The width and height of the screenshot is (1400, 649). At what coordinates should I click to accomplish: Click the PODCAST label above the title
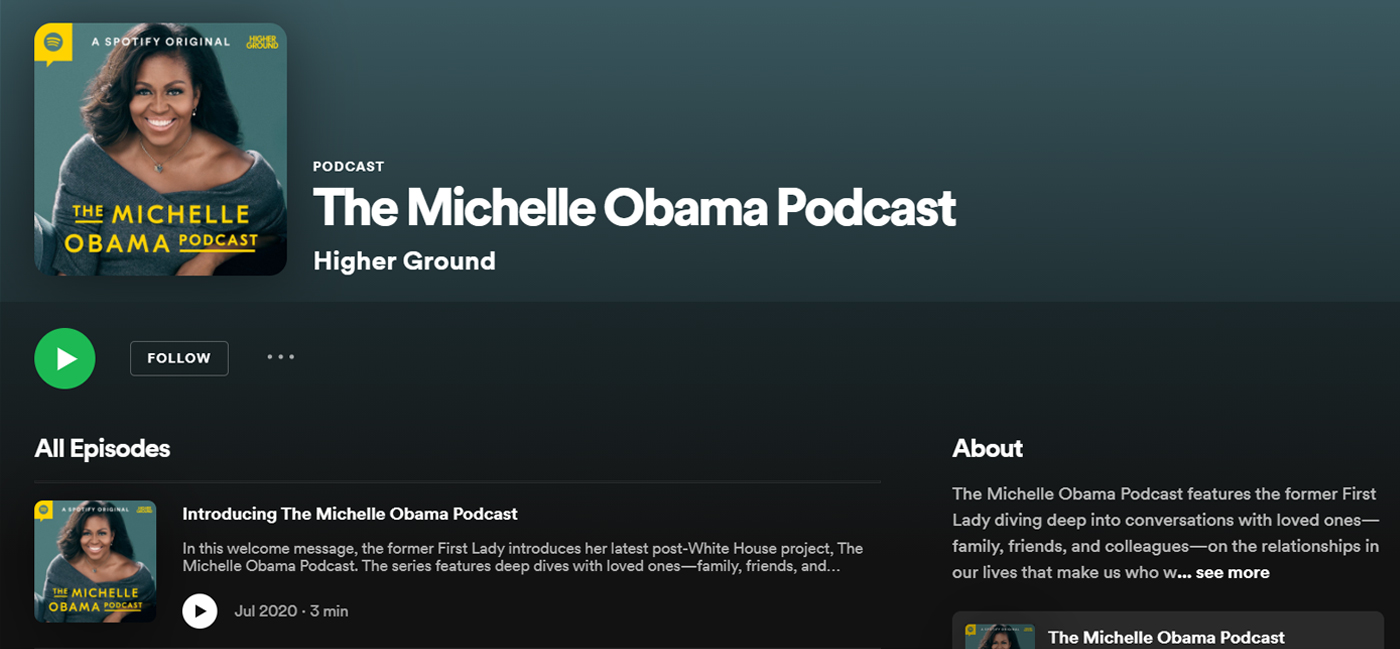(348, 166)
